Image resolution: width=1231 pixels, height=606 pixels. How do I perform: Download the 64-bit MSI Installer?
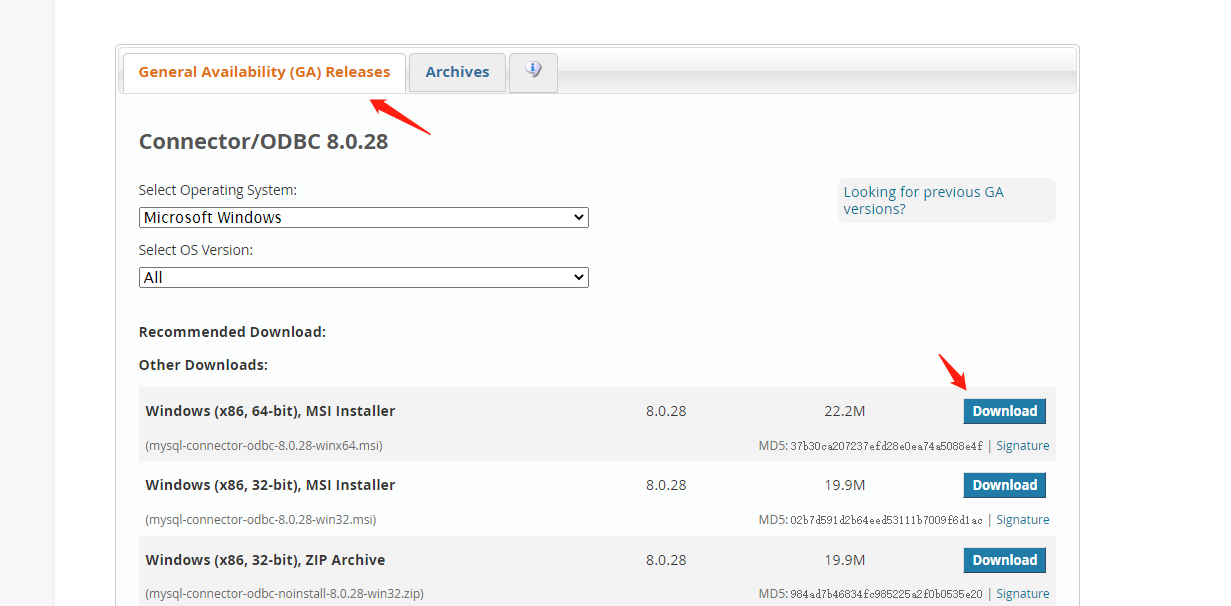click(x=1005, y=411)
